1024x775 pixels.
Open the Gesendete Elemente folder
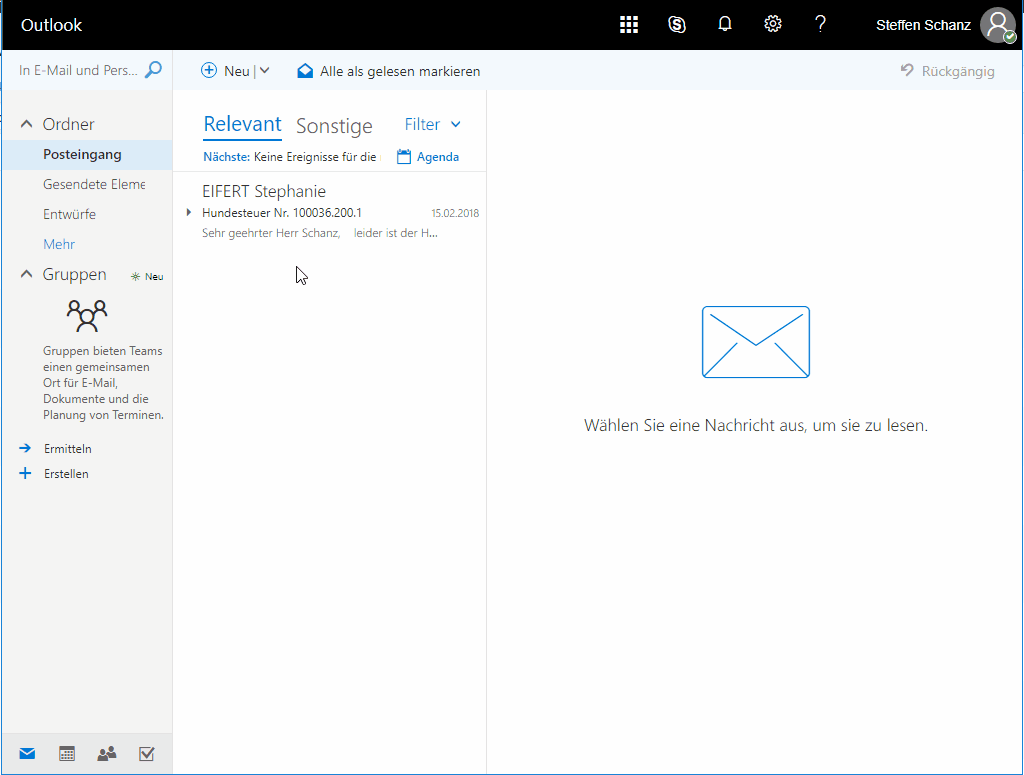coord(88,184)
